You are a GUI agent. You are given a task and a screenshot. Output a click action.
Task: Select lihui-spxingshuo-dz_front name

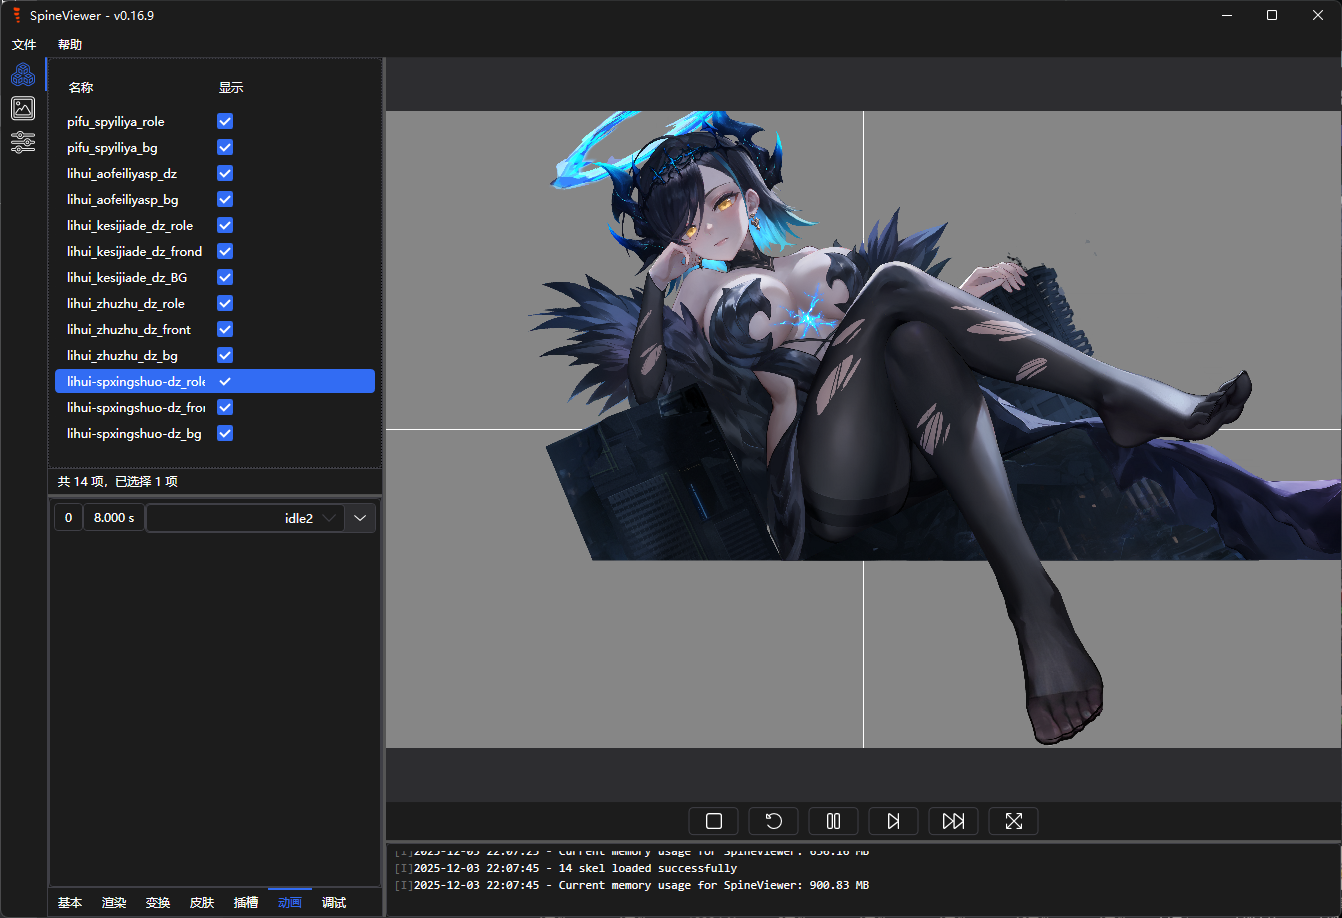point(136,407)
